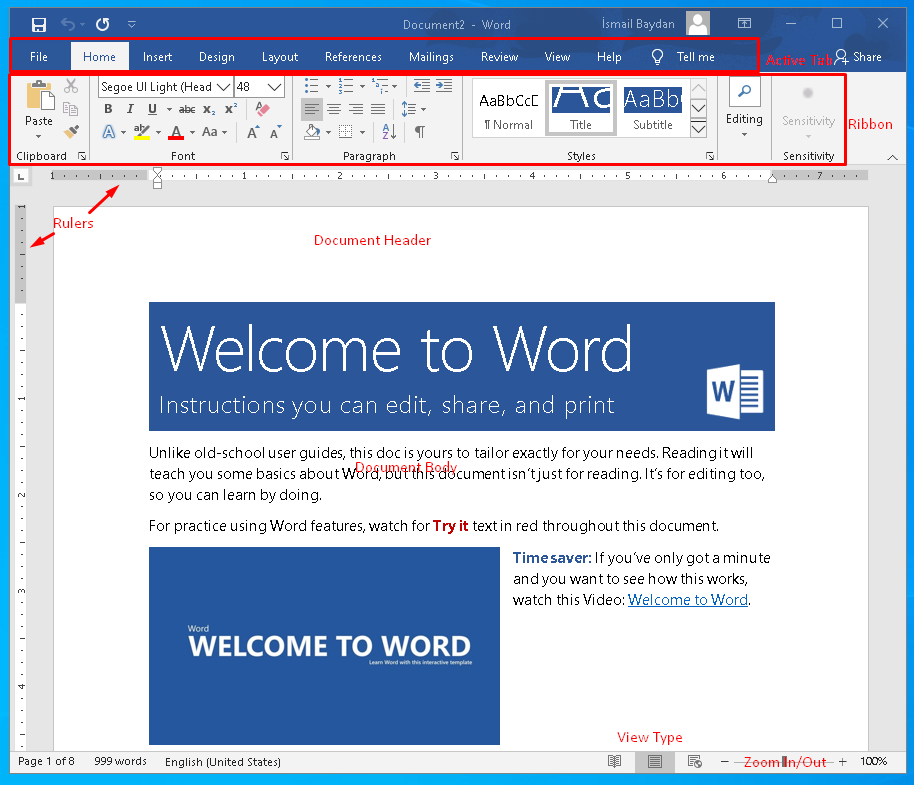Image resolution: width=914 pixels, height=785 pixels.
Task: Toggle Subscript formatting
Action: click(209, 109)
